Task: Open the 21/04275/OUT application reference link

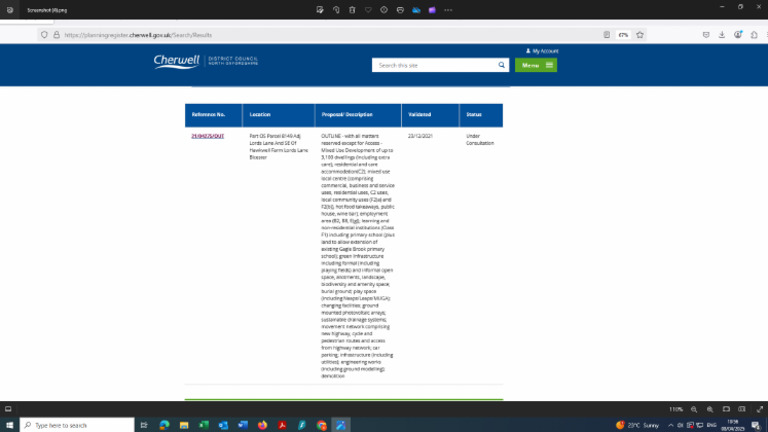Action: (x=208, y=136)
